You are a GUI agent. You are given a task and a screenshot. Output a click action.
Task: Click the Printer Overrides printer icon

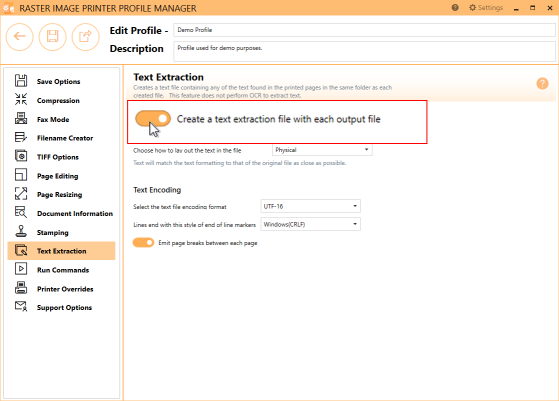pyautogui.click(x=21, y=287)
